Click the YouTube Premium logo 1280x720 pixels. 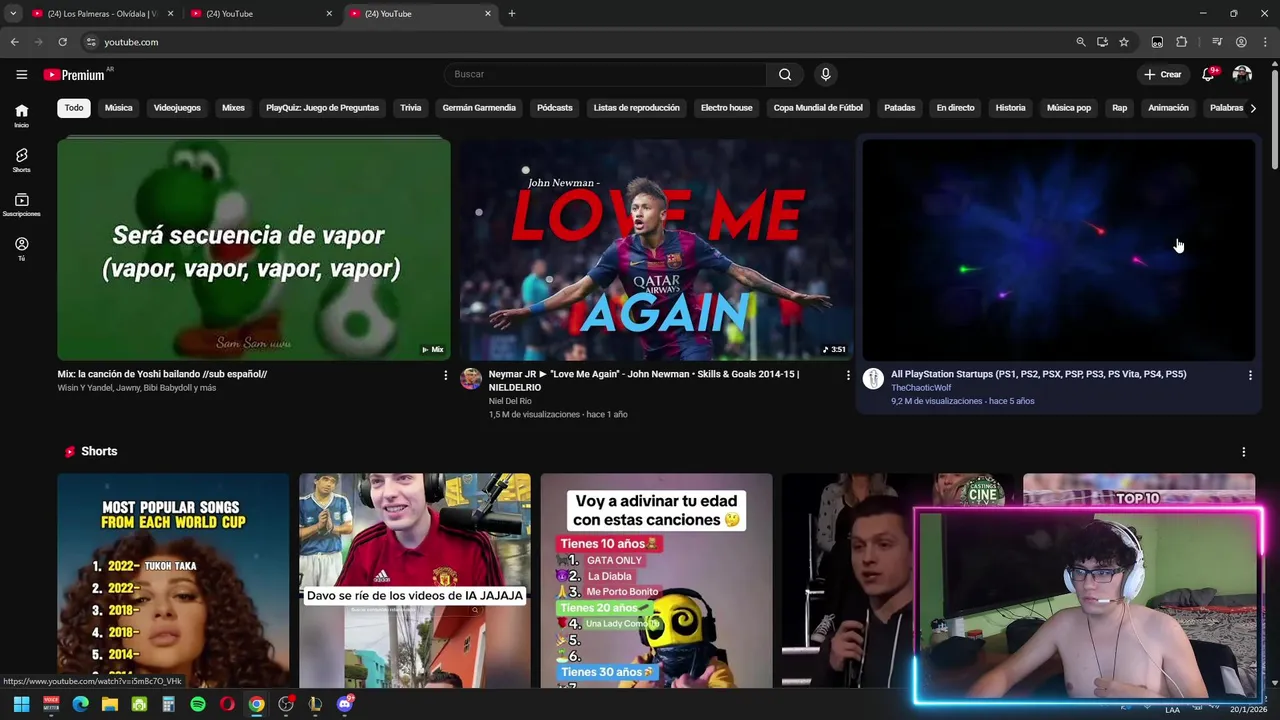(x=75, y=75)
